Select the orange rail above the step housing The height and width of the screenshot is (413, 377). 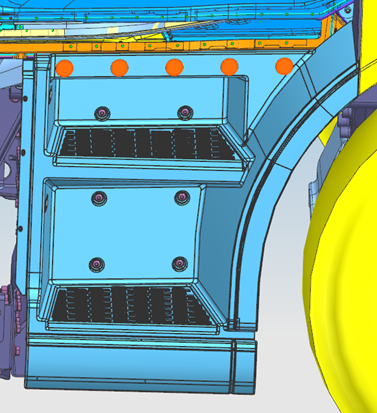160,45
